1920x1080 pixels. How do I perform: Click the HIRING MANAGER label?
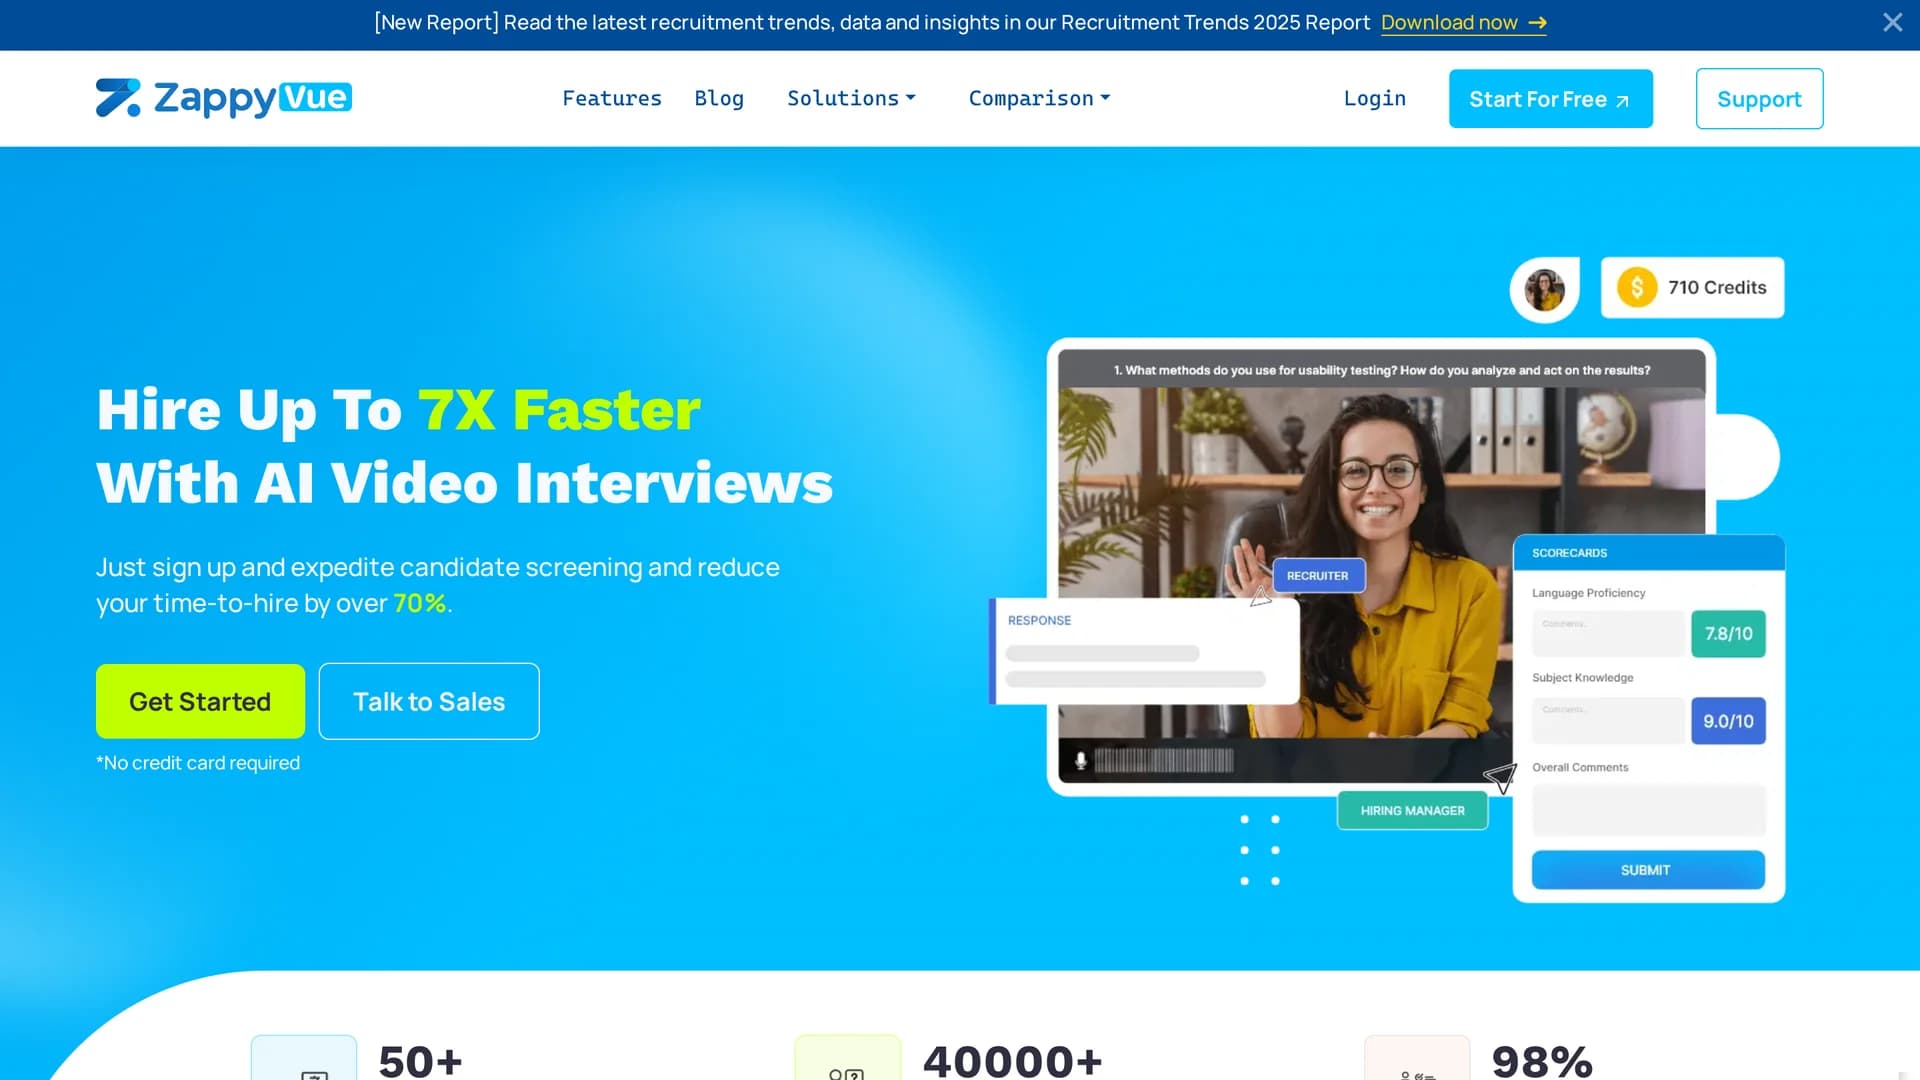pyautogui.click(x=1412, y=810)
